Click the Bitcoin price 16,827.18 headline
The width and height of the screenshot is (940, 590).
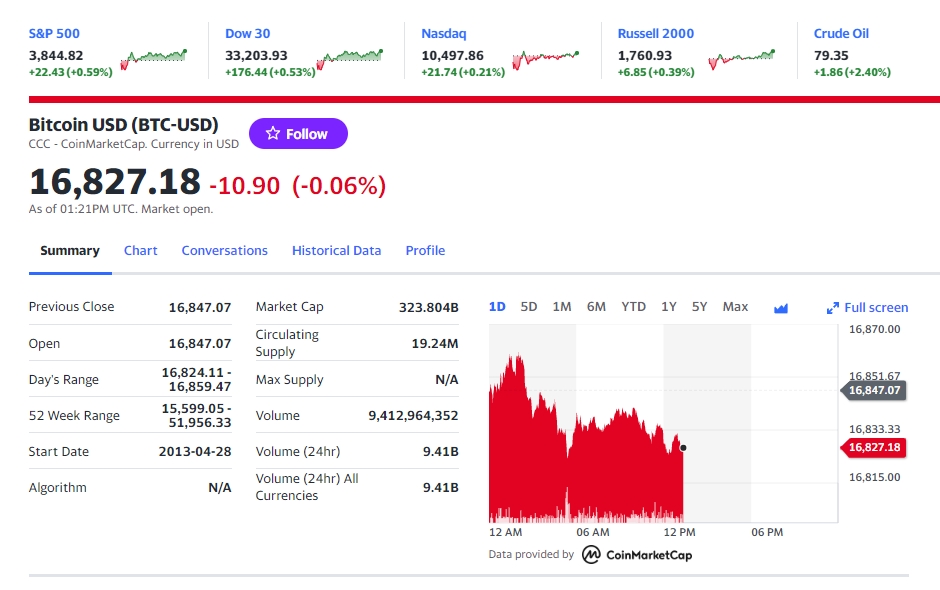[115, 182]
